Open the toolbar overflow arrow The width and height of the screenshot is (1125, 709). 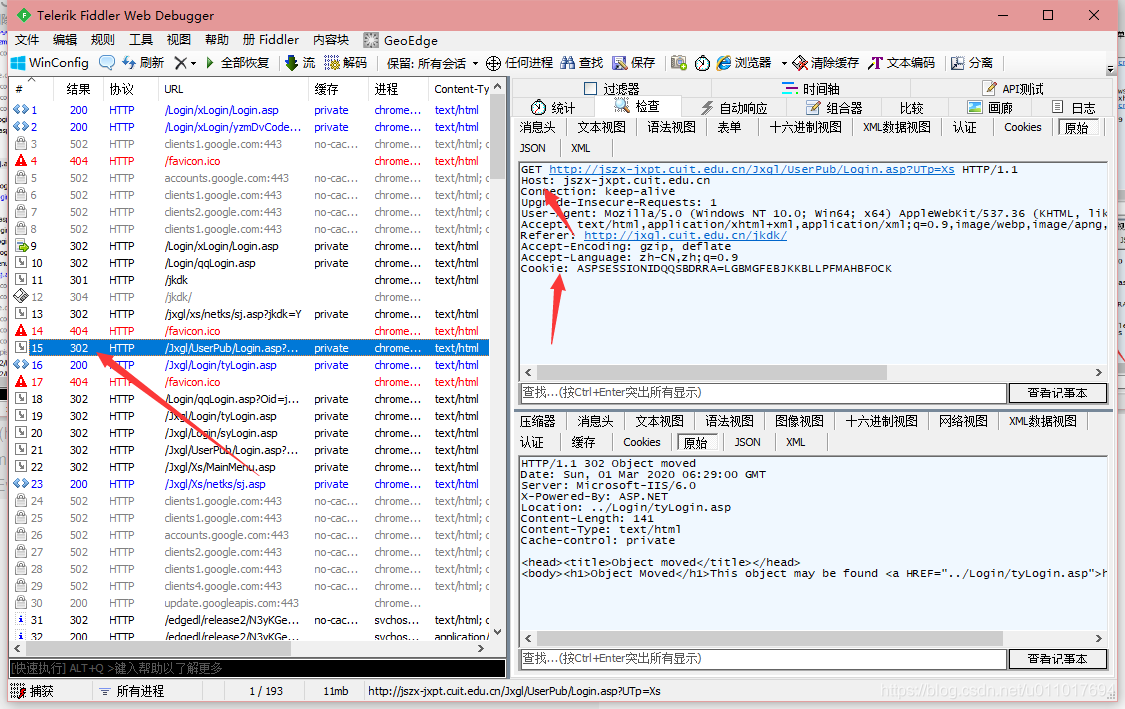(1111, 70)
